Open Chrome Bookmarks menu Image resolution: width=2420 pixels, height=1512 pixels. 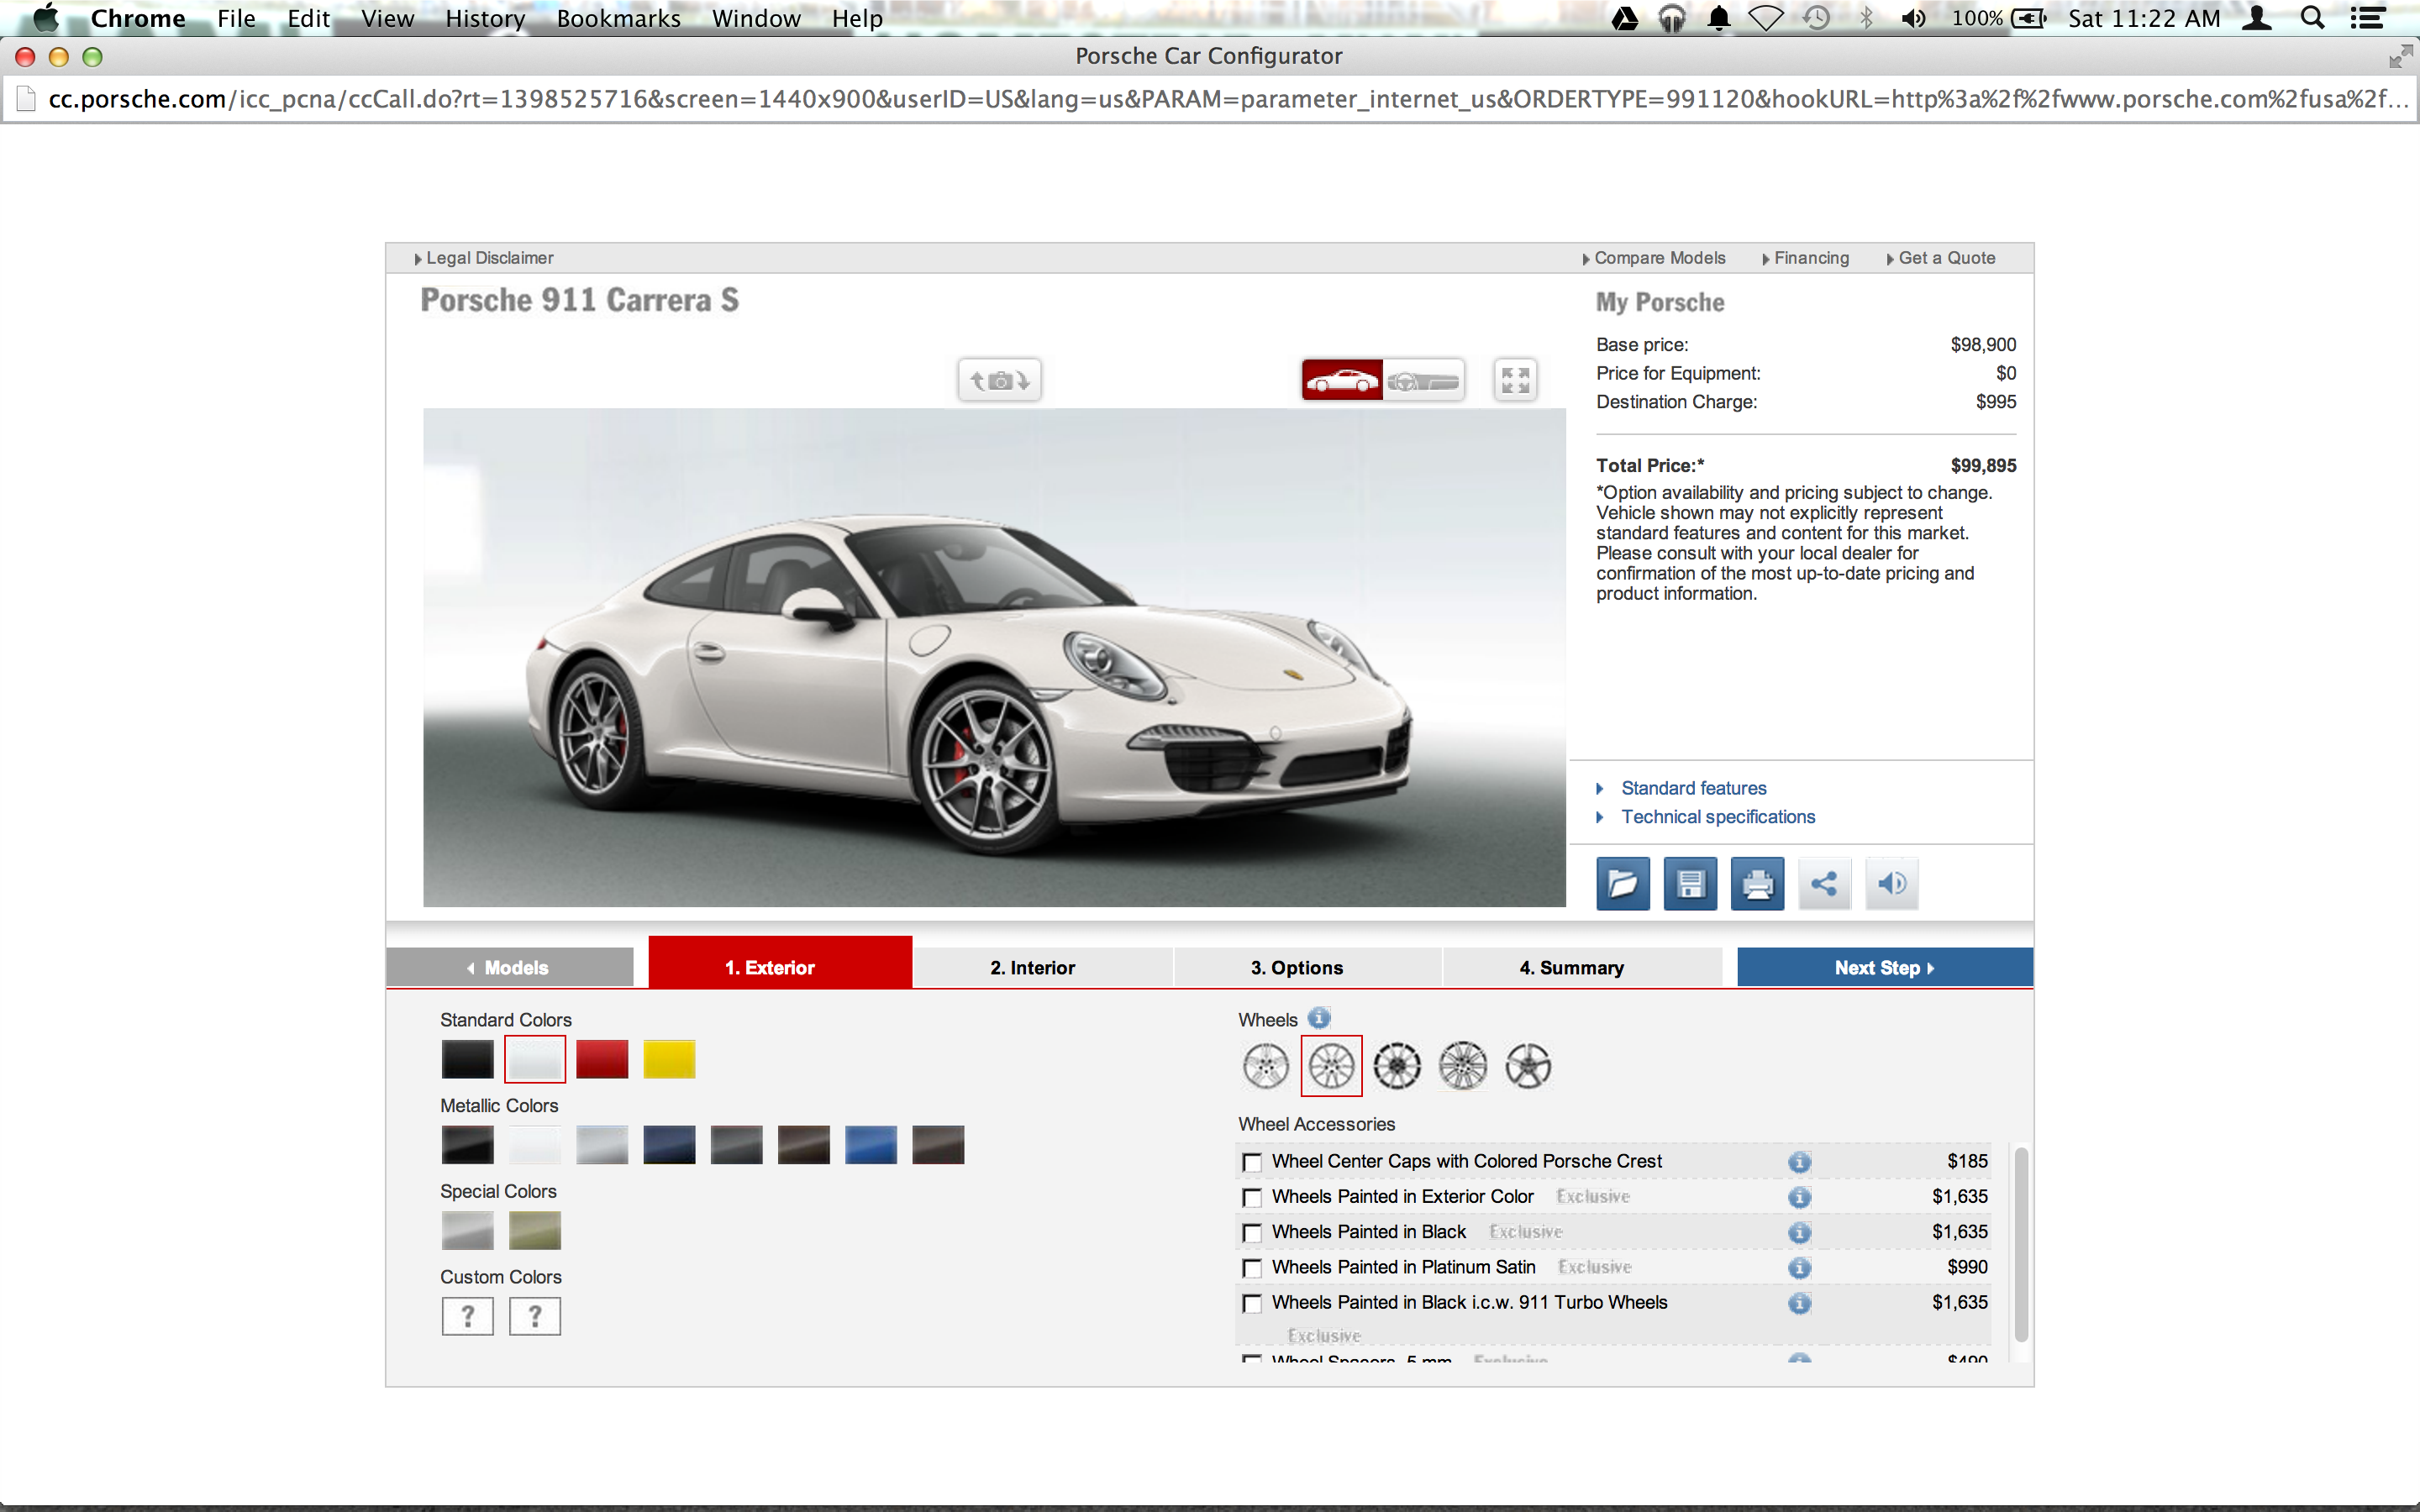(618, 18)
